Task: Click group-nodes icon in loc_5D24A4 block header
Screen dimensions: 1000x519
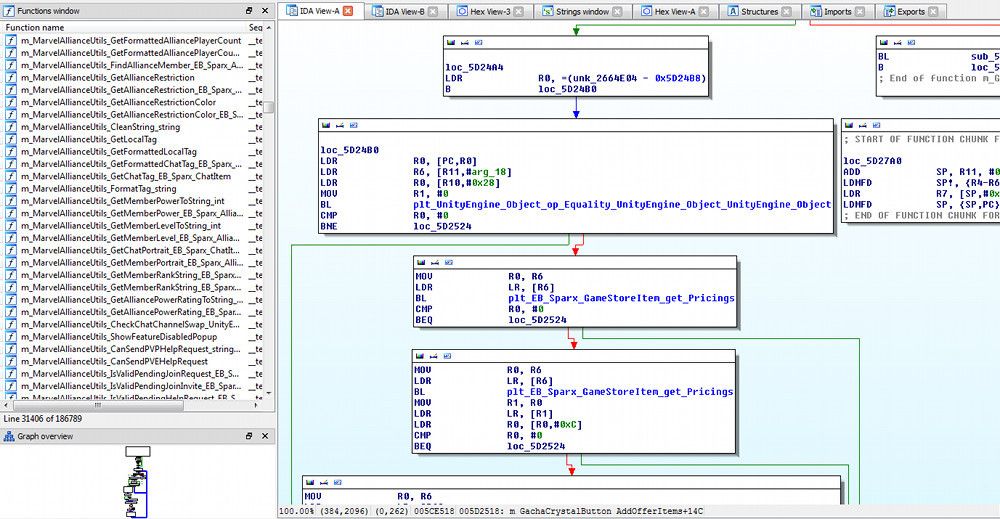Action: coord(478,43)
